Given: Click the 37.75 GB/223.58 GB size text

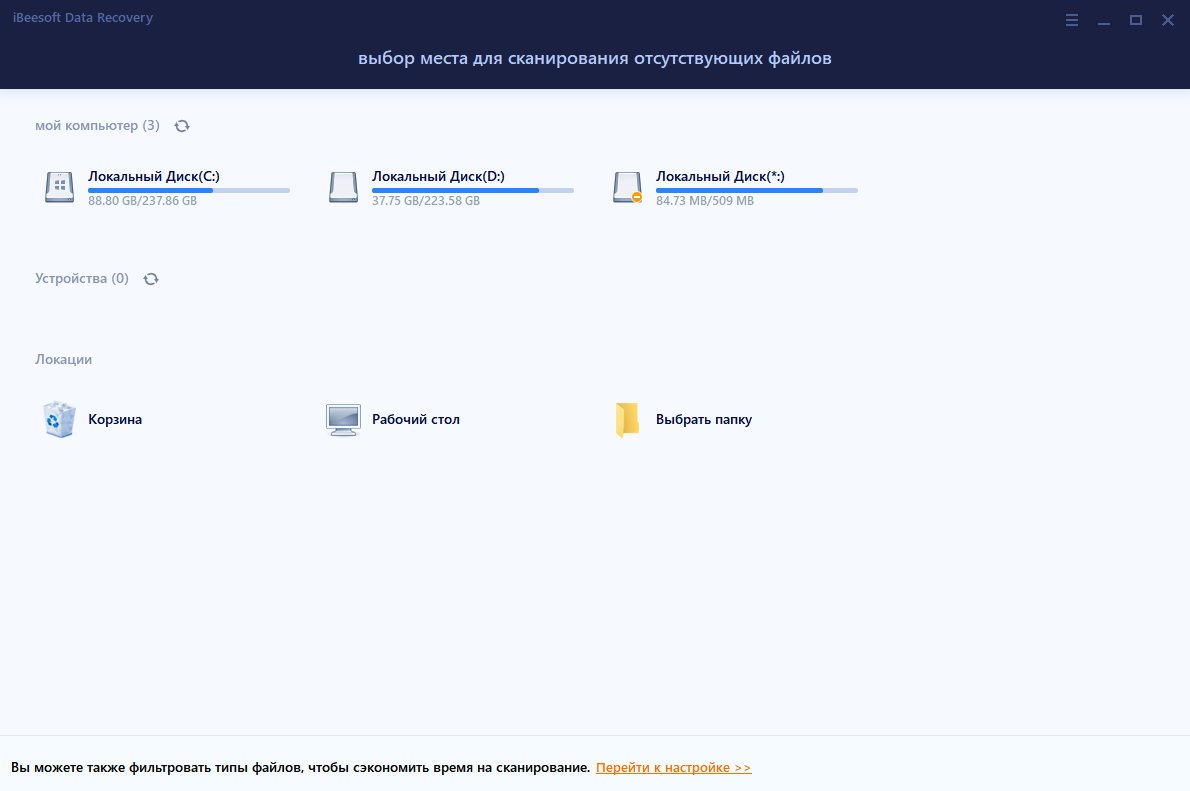Looking at the screenshot, I should coord(426,201).
